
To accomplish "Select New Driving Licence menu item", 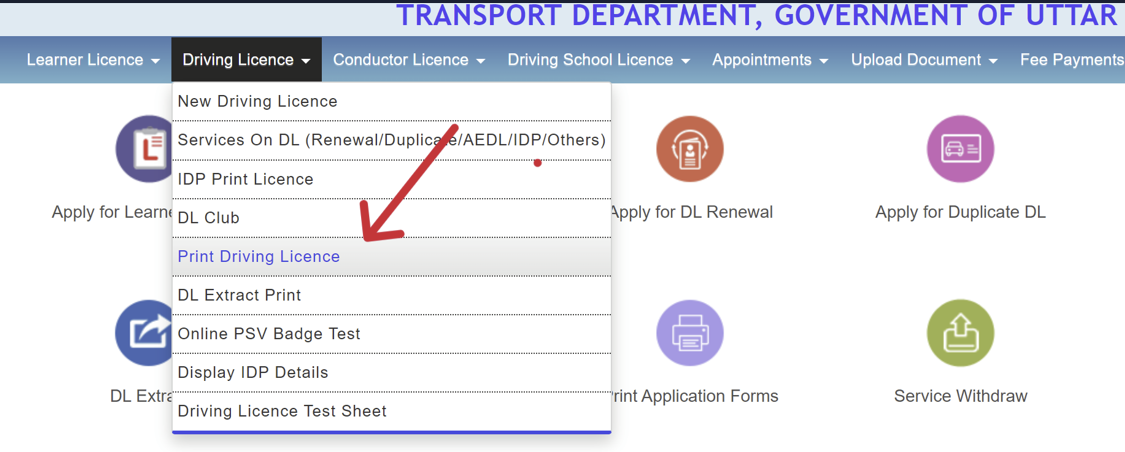I will pyautogui.click(x=258, y=102).
